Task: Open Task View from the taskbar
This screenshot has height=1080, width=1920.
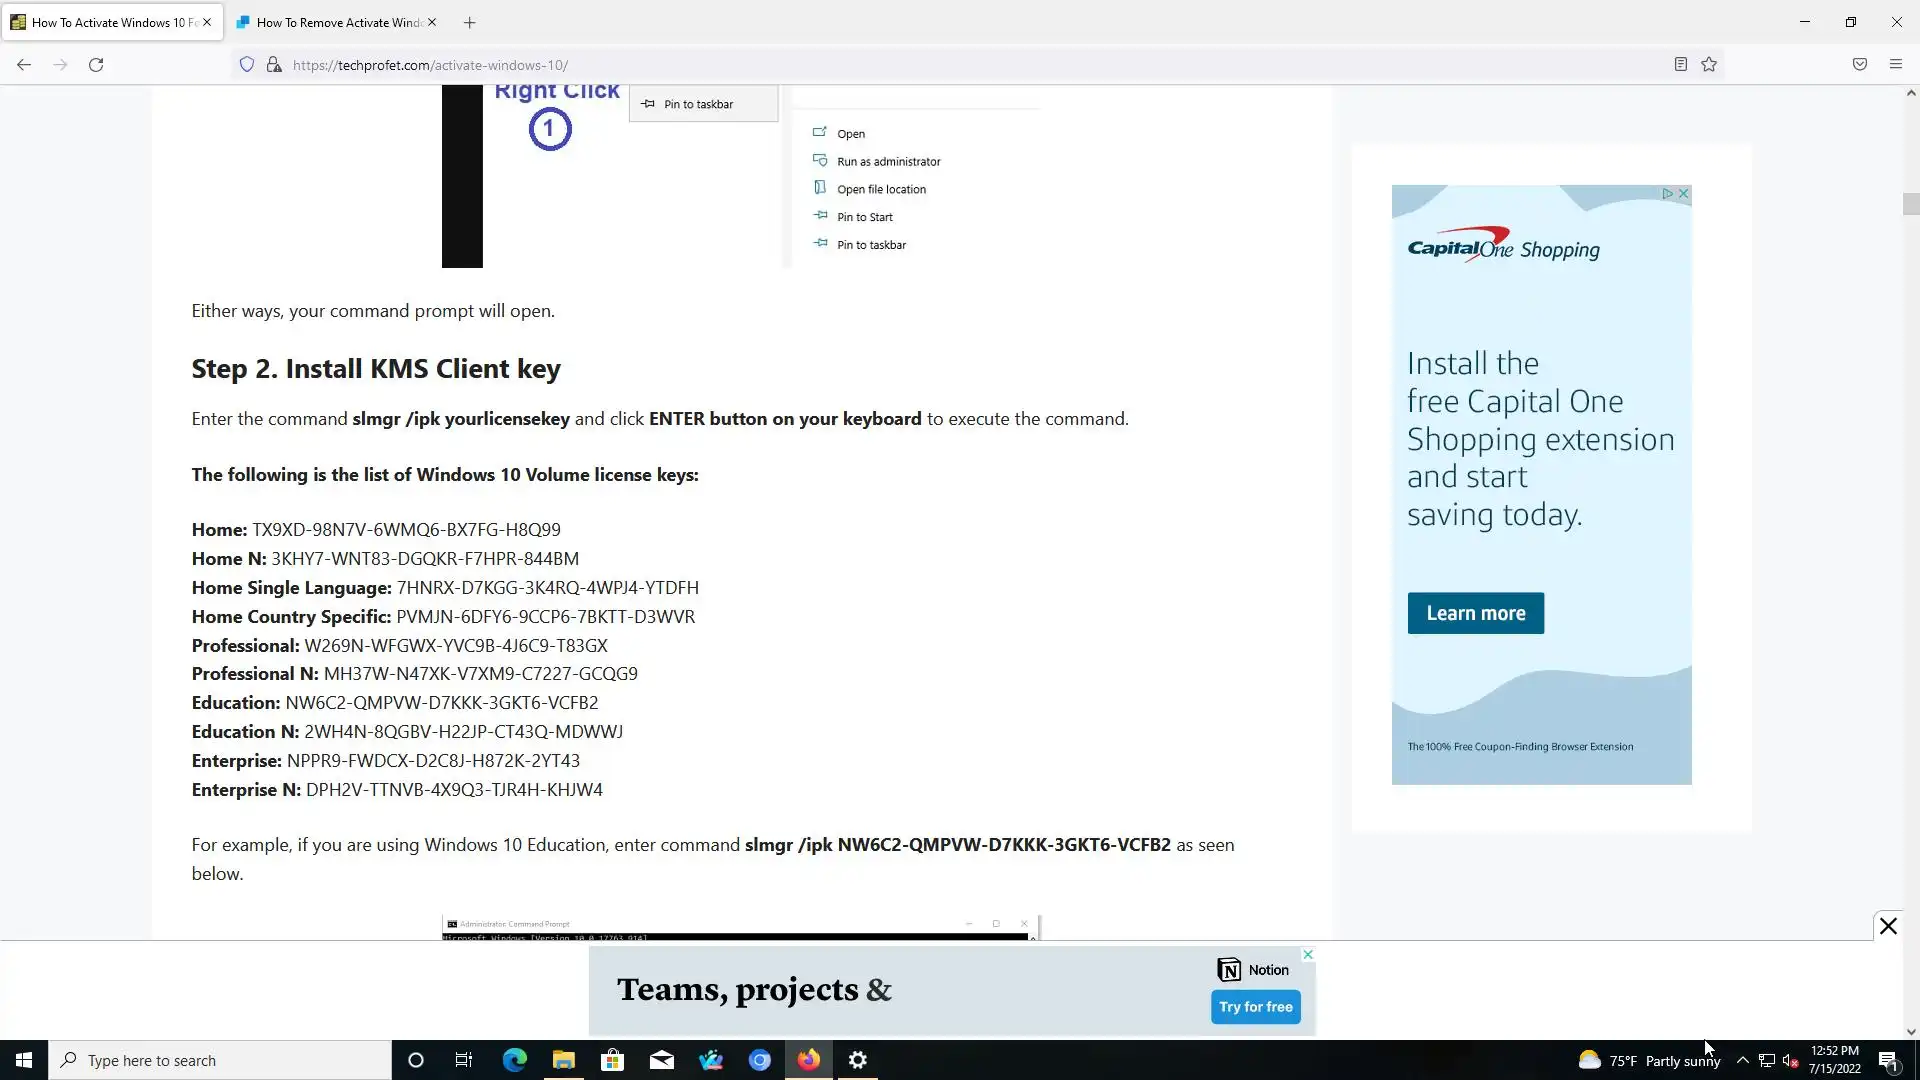Action: pos(464,1060)
